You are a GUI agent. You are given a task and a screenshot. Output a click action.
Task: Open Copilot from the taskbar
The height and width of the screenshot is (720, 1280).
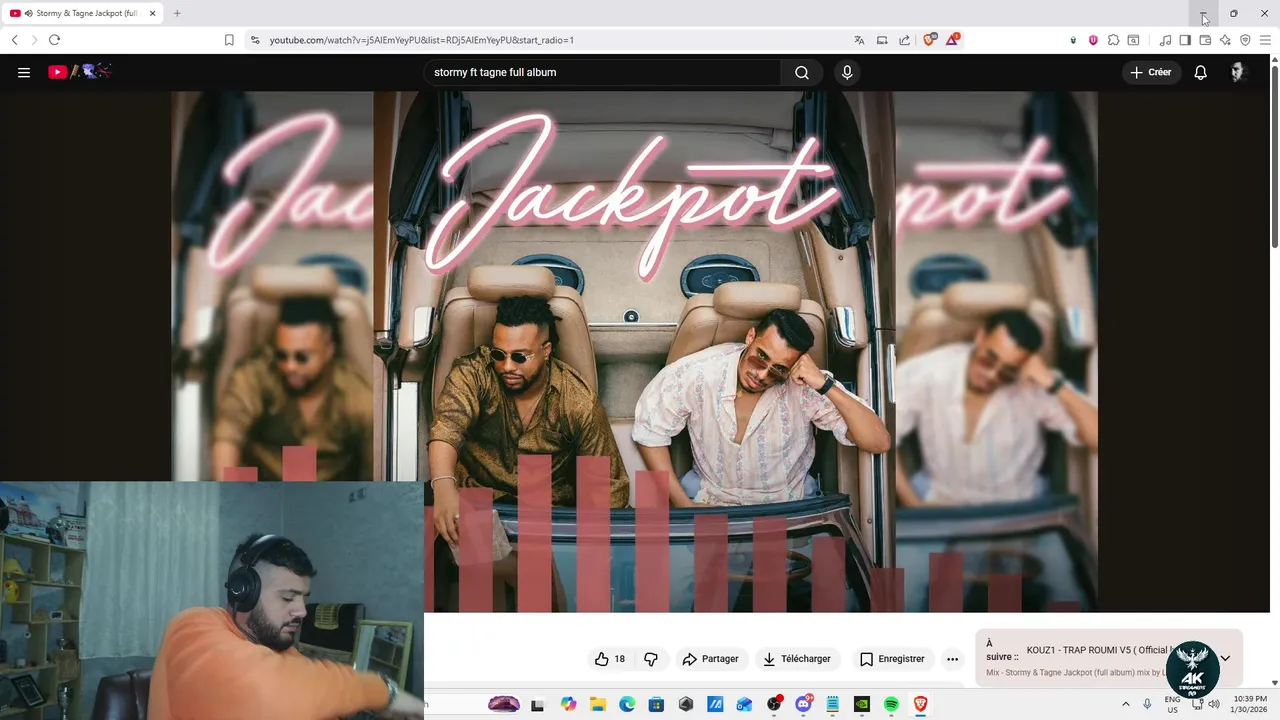(569, 704)
